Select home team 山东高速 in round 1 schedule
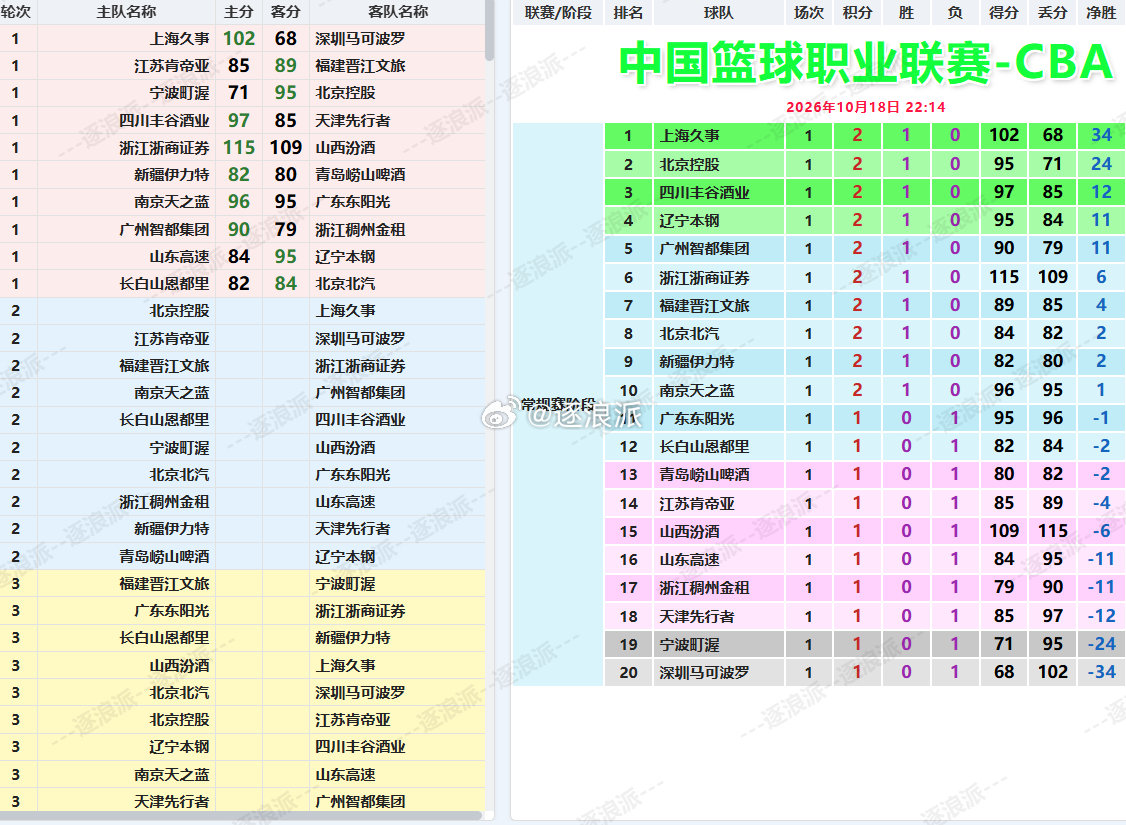1126x825 pixels. [179, 257]
